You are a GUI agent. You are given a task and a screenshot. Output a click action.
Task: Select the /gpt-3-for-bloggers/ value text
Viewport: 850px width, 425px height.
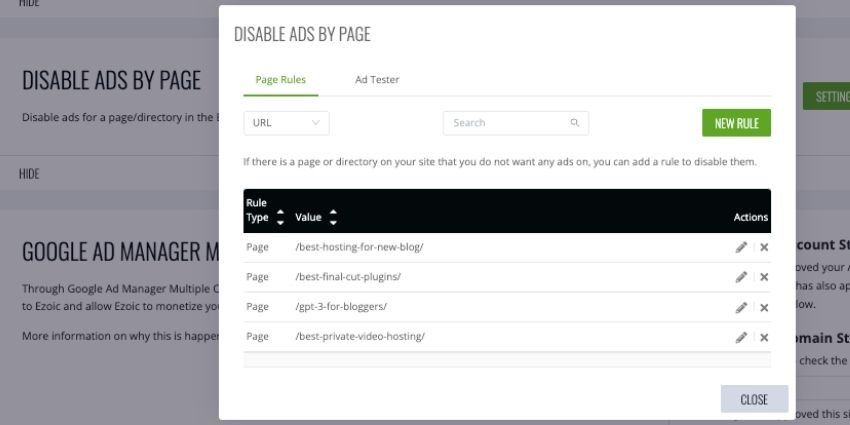click(341, 306)
